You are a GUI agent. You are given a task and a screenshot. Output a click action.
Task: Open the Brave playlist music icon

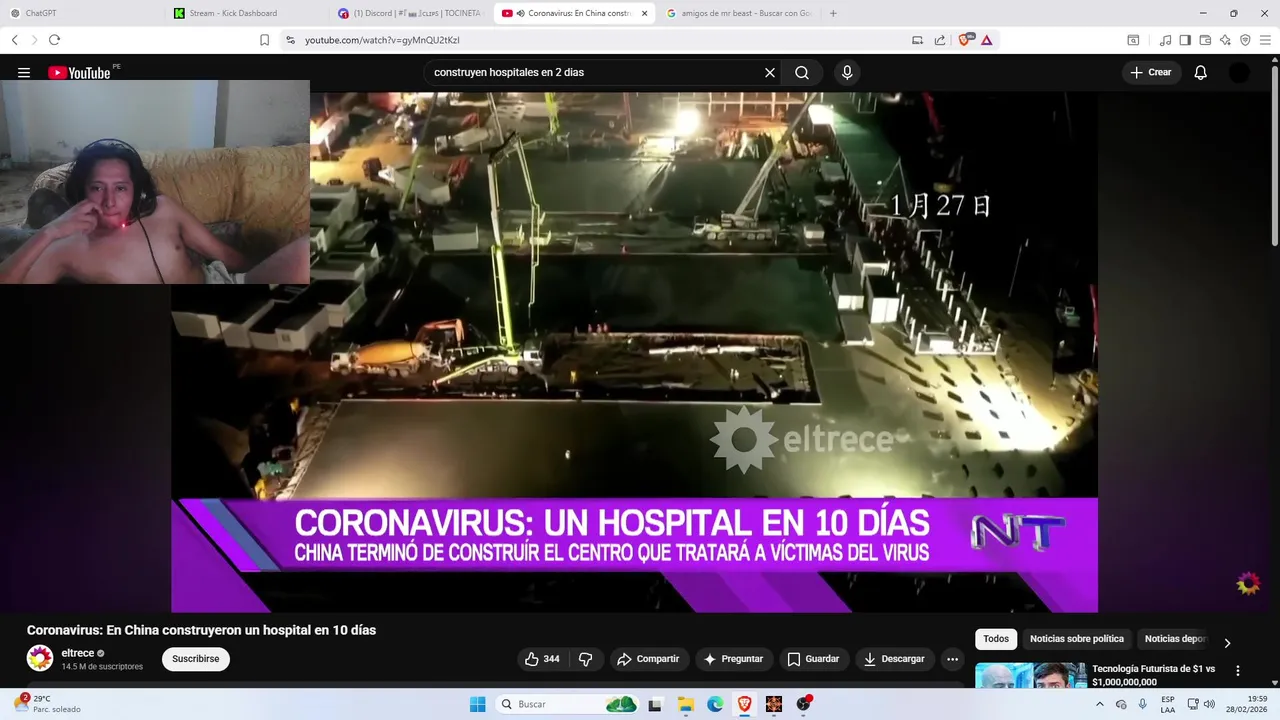(x=1165, y=40)
